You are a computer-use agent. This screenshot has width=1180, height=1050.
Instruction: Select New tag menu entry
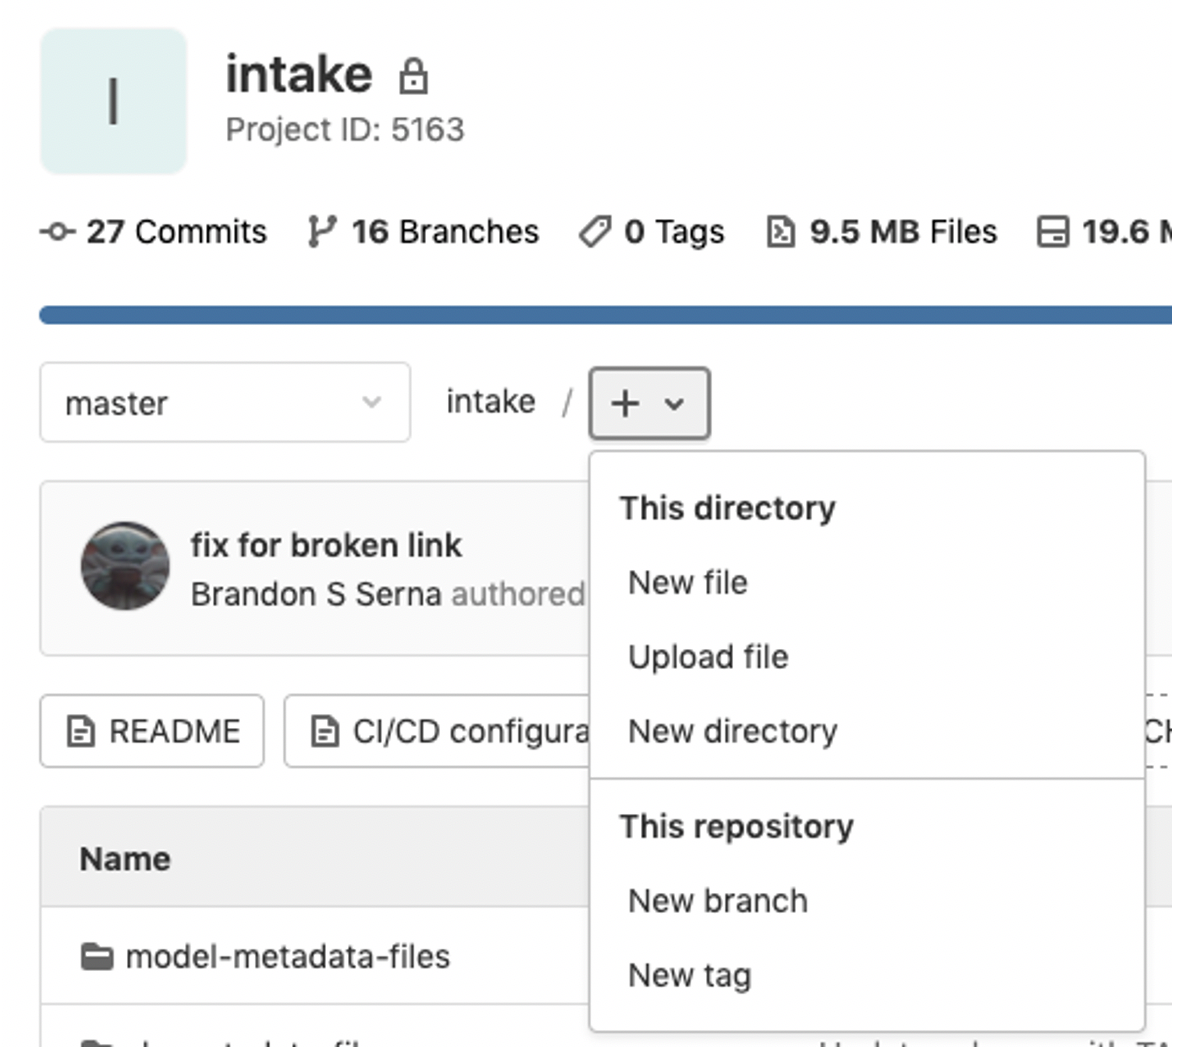point(689,975)
